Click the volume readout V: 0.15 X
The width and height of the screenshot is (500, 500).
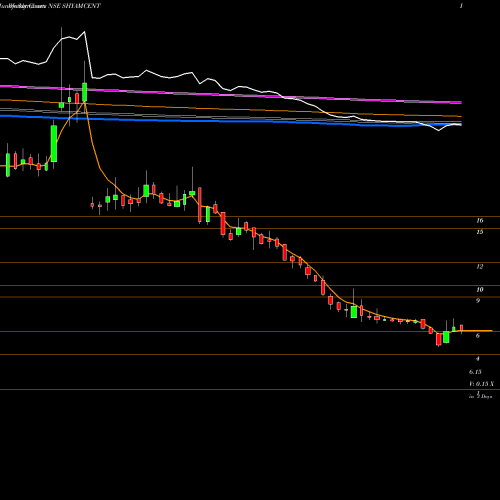tap(481, 384)
